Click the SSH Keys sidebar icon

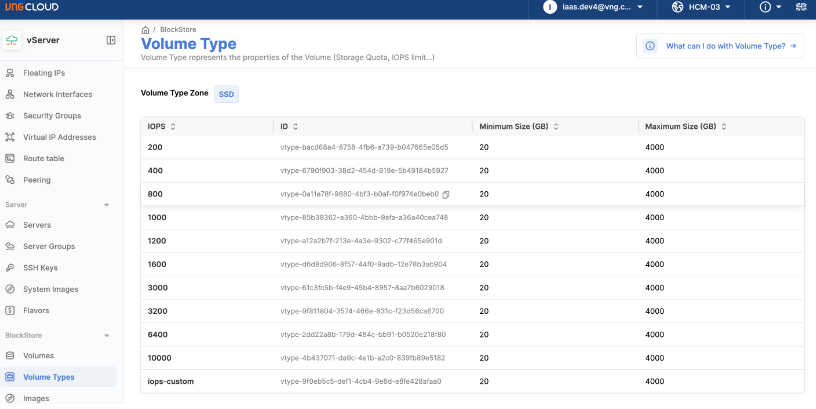(10, 267)
